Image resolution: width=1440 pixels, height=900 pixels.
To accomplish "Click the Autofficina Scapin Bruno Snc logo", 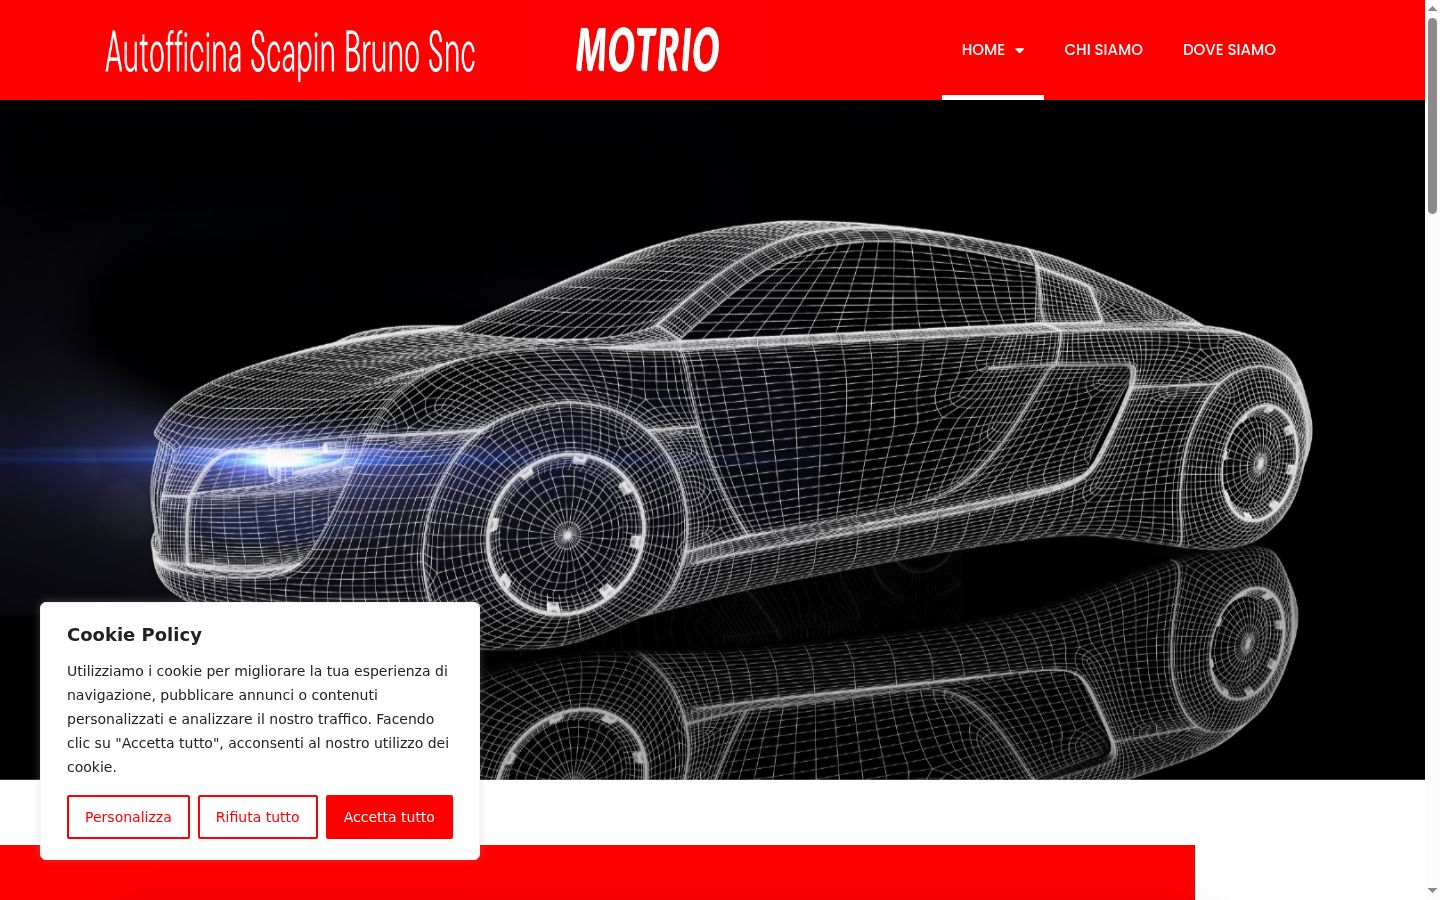I will [290, 52].
